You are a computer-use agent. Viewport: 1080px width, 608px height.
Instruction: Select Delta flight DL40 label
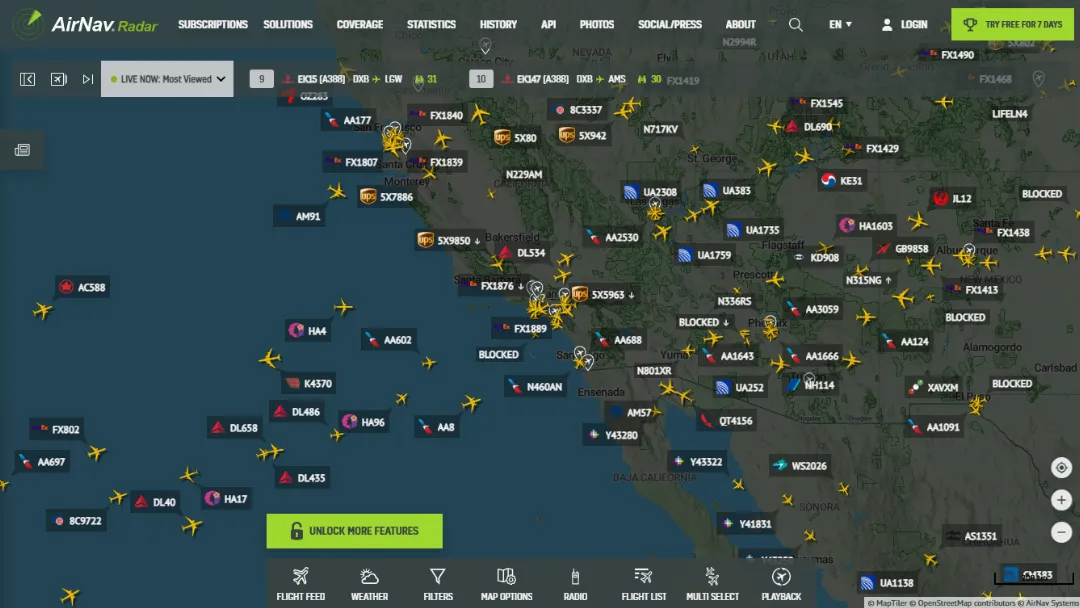[x=155, y=502]
